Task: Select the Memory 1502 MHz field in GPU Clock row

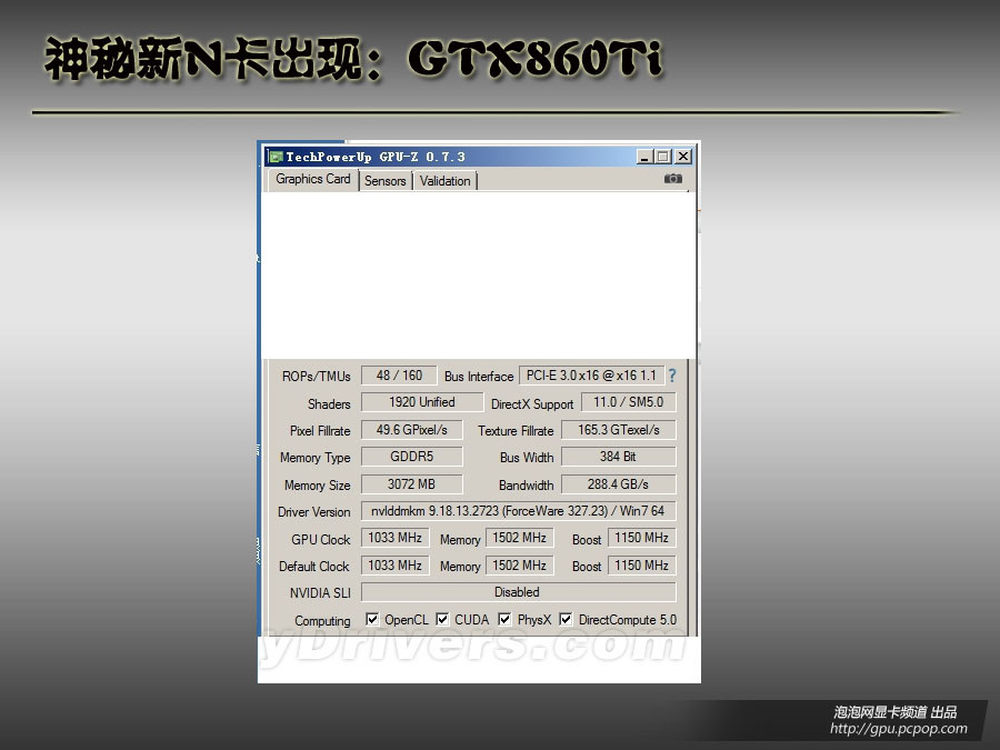Action: (x=519, y=538)
